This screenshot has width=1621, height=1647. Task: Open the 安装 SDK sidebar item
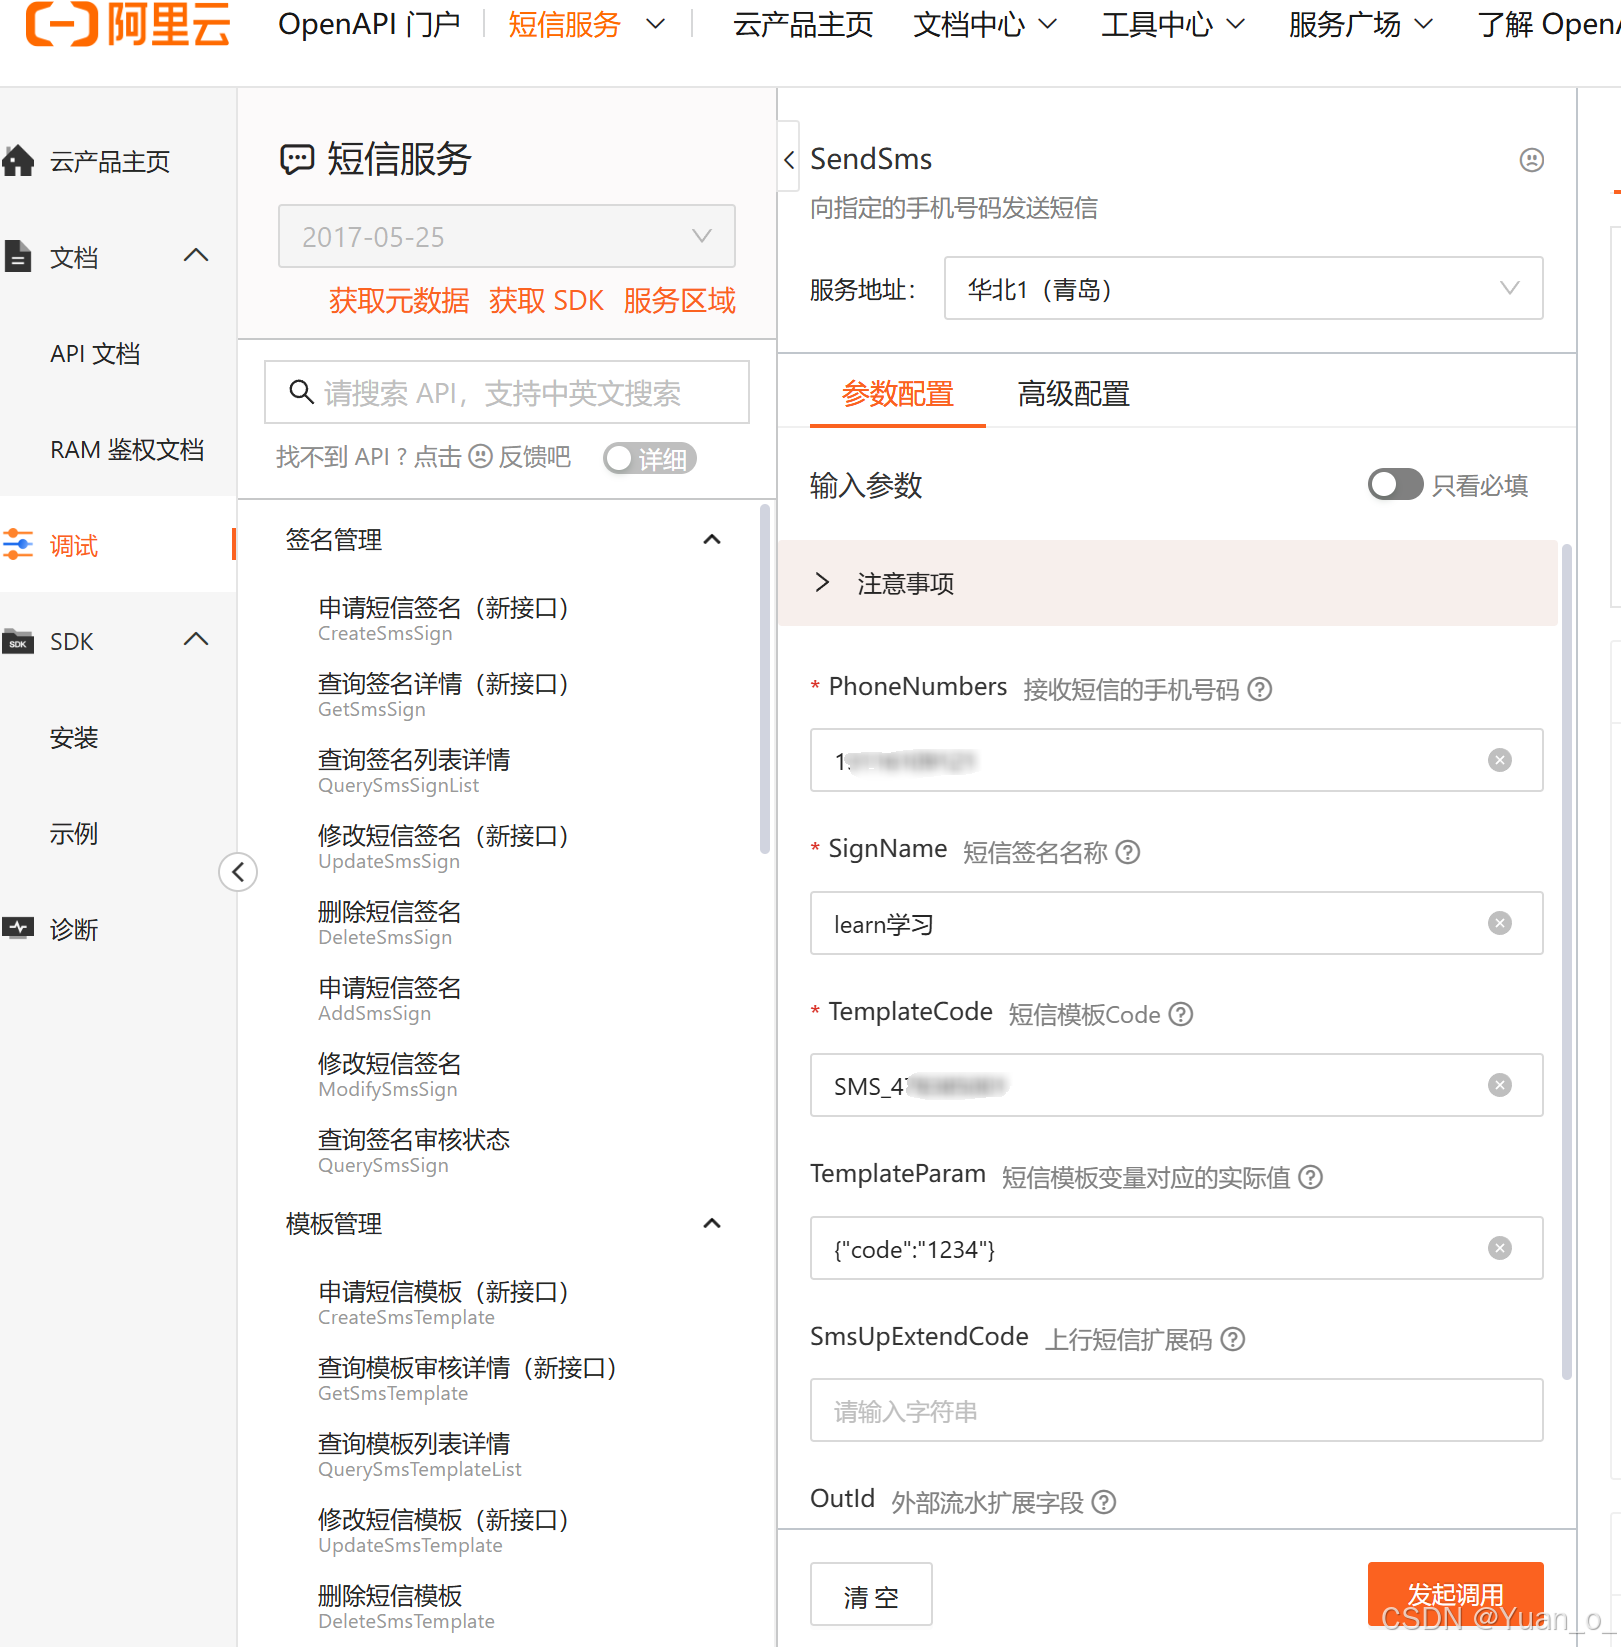[x=74, y=737]
